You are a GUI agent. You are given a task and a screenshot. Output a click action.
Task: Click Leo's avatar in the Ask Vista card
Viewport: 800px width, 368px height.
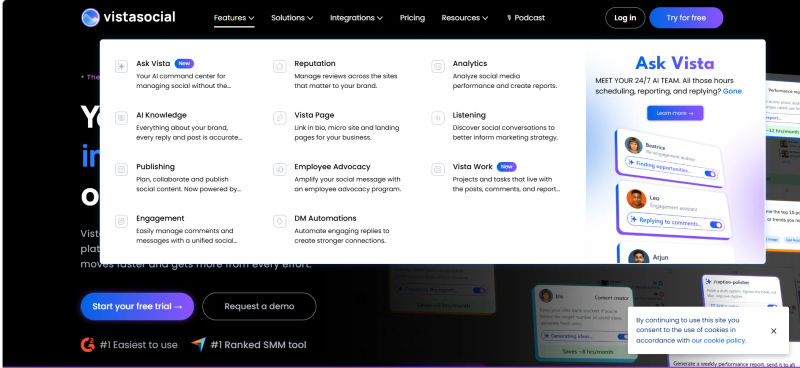(636, 199)
